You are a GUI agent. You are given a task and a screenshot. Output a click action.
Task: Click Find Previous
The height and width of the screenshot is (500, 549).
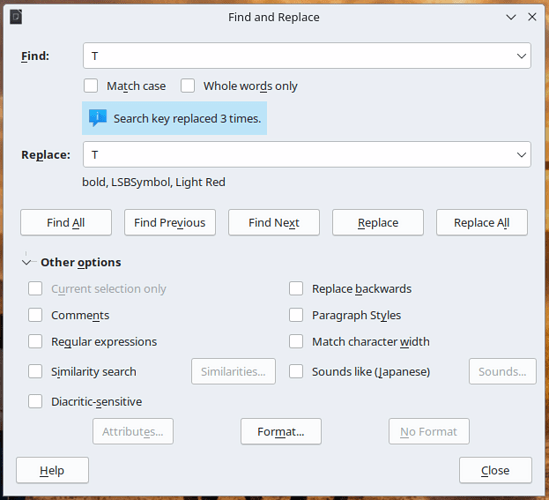pyautogui.click(x=170, y=222)
